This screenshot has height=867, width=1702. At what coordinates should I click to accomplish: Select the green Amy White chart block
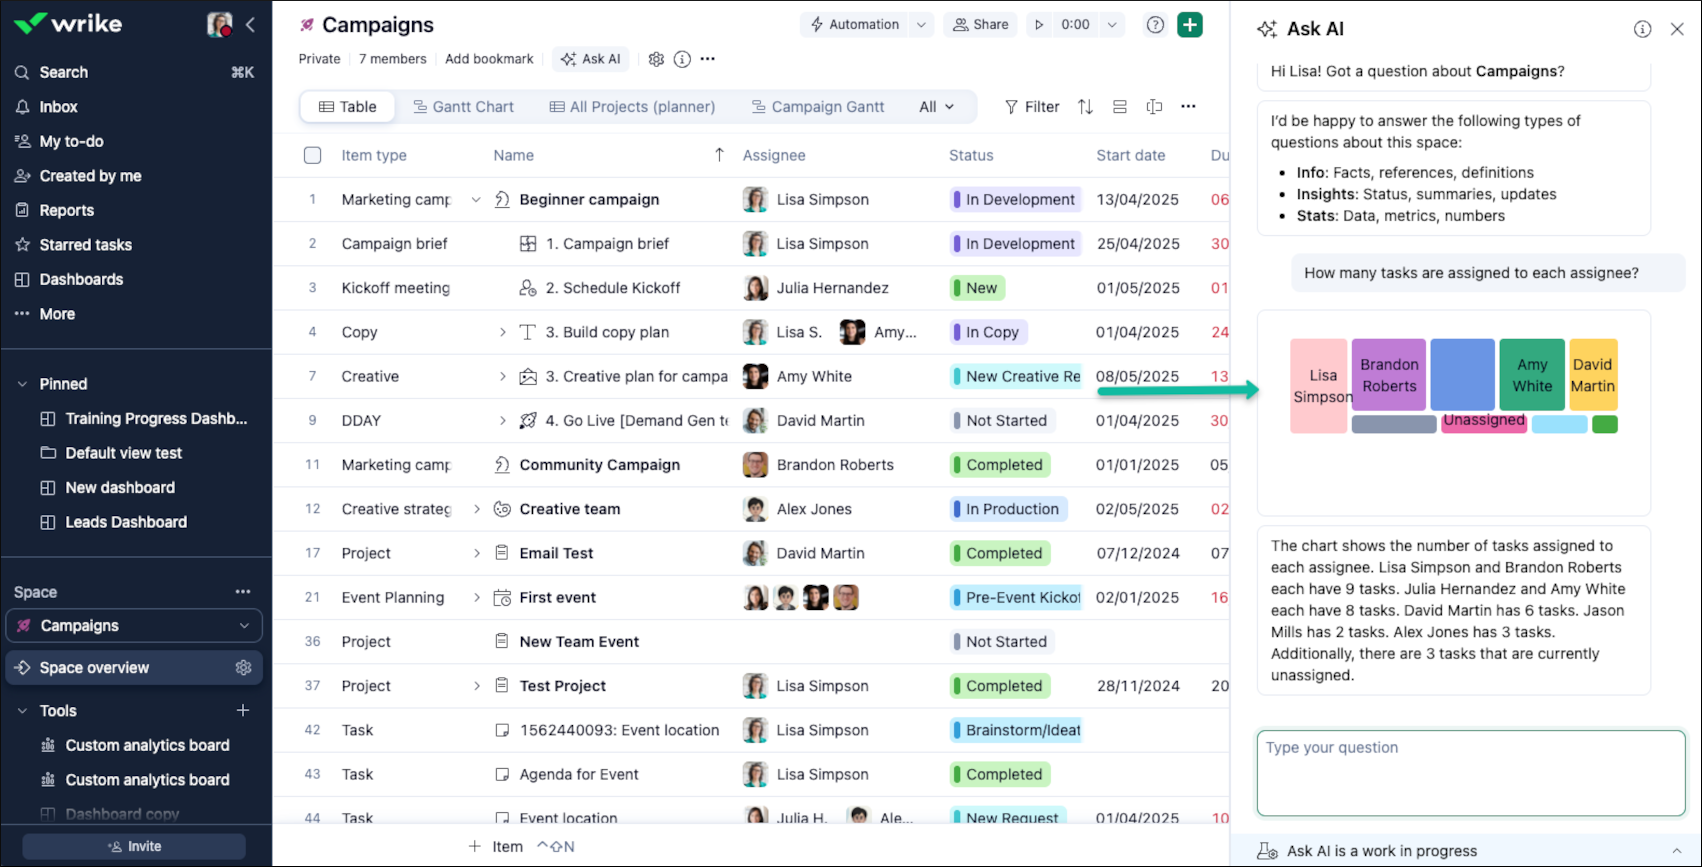[1531, 375]
